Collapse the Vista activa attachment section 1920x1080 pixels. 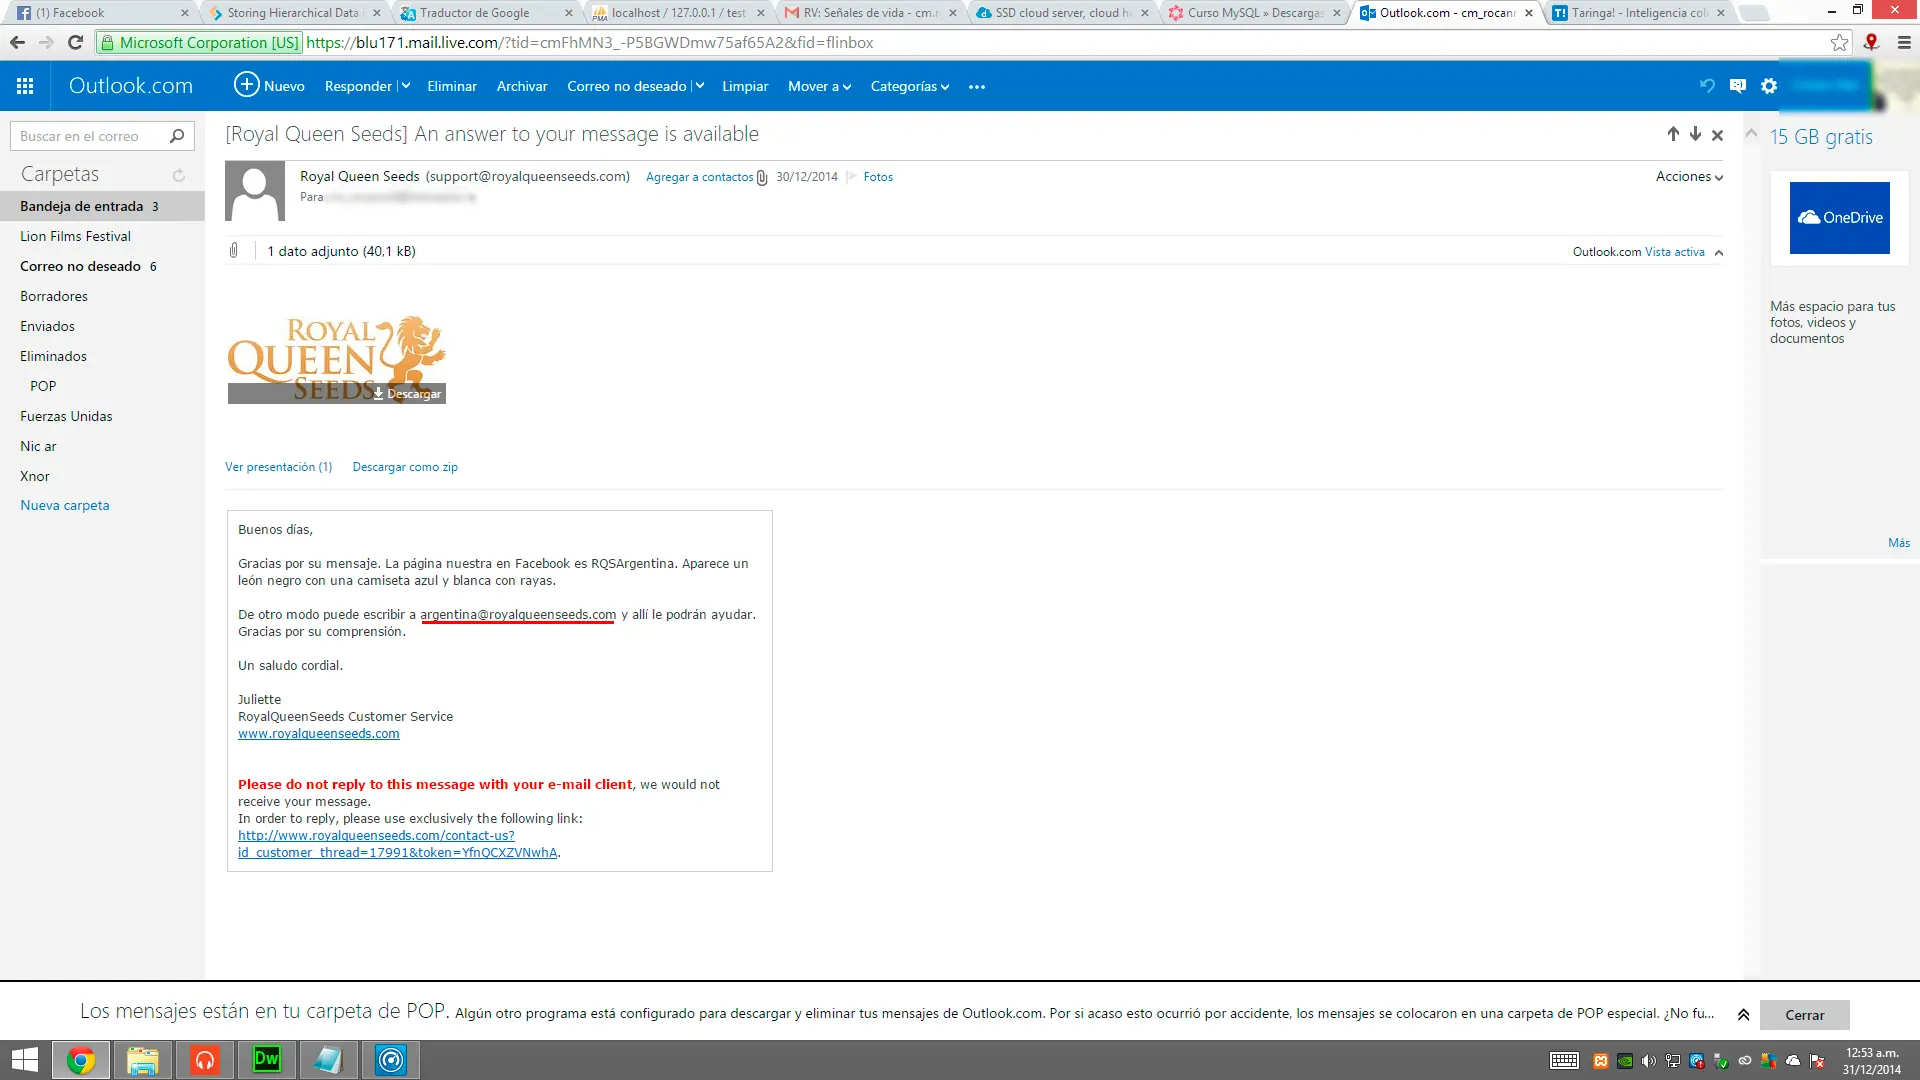1719,252
